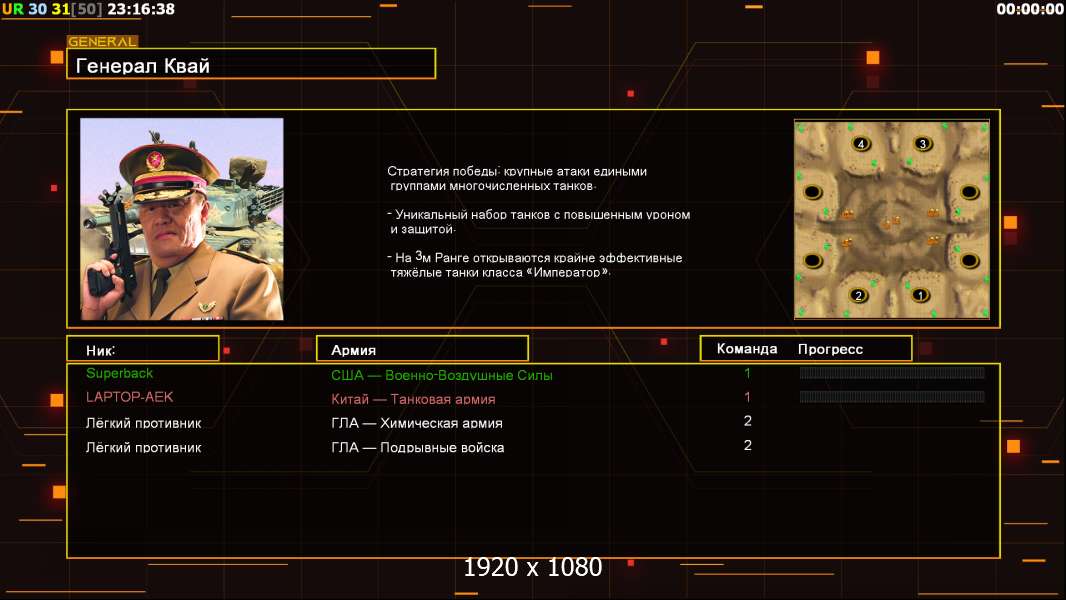Click start position 2 on the minimap
Screen dimensions: 1066x600
859,295
